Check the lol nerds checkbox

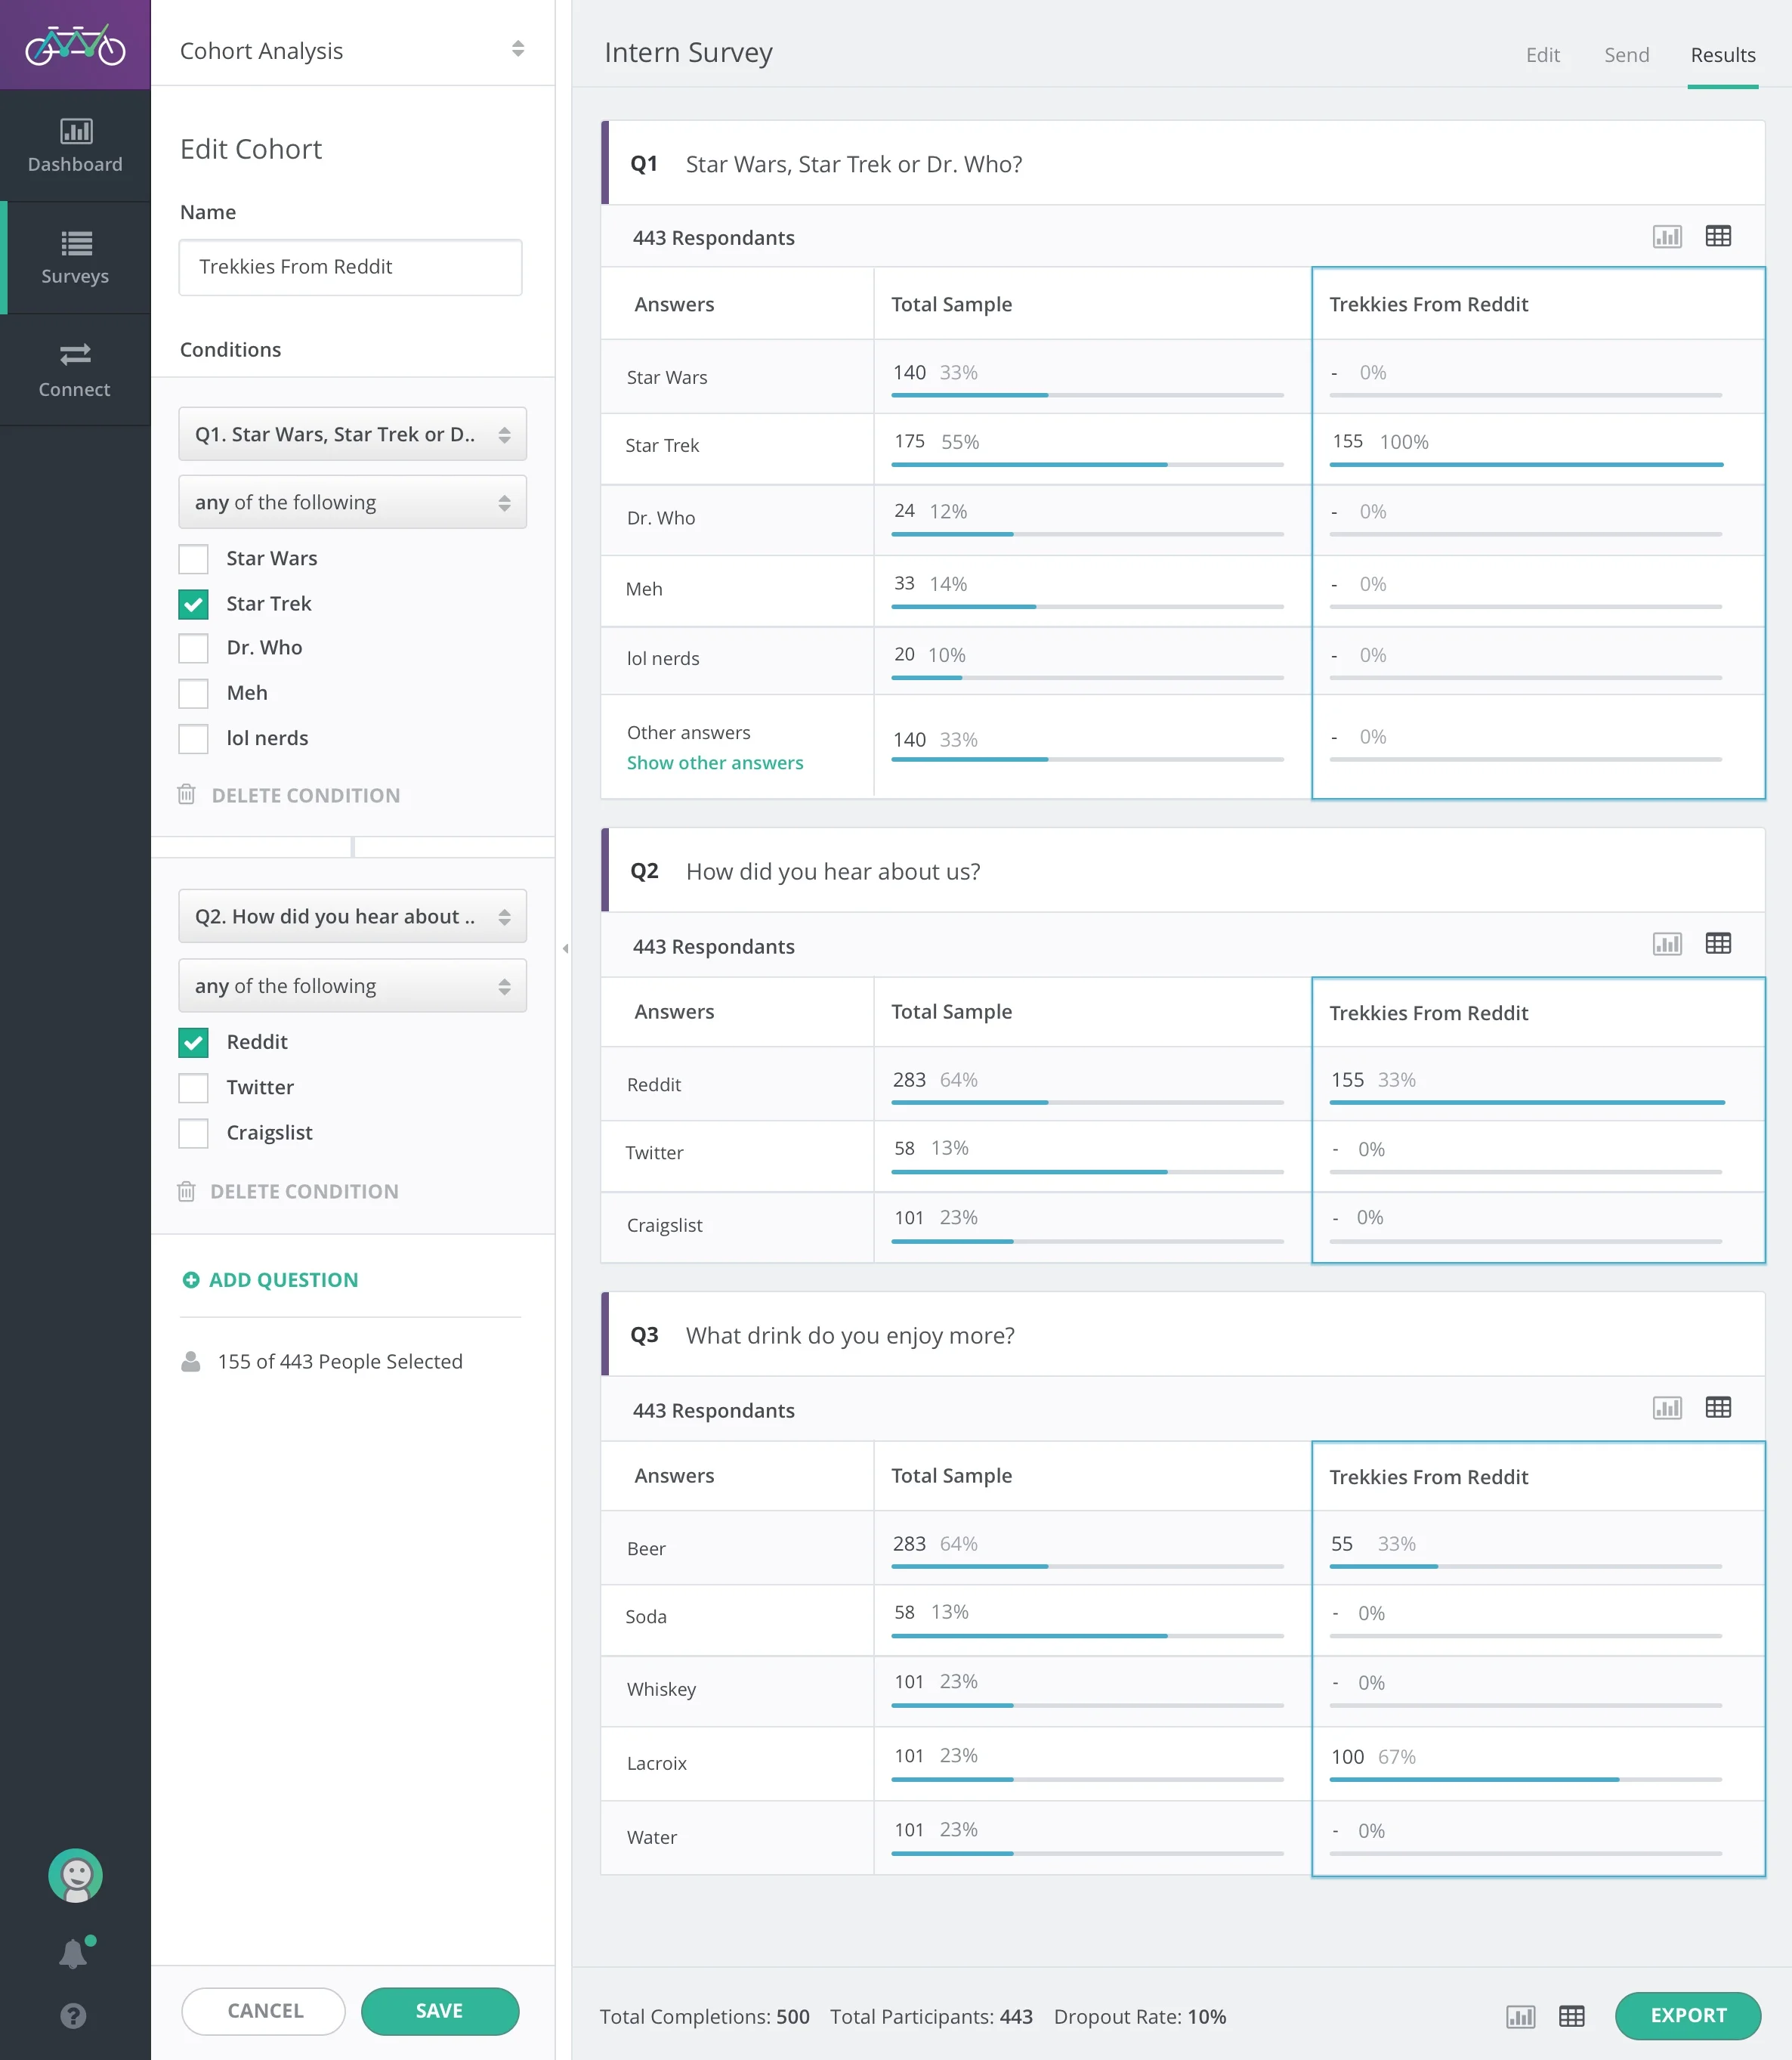193,739
